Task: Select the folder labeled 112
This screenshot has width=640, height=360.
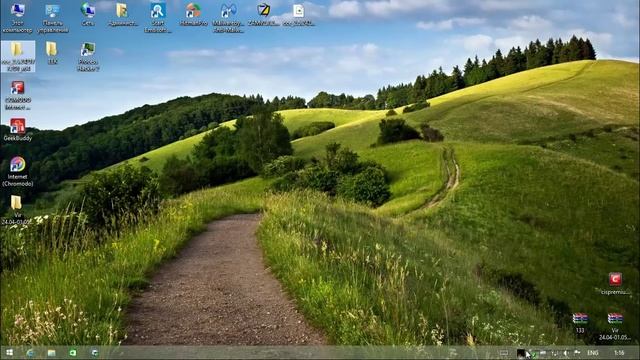Action: tap(52, 53)
